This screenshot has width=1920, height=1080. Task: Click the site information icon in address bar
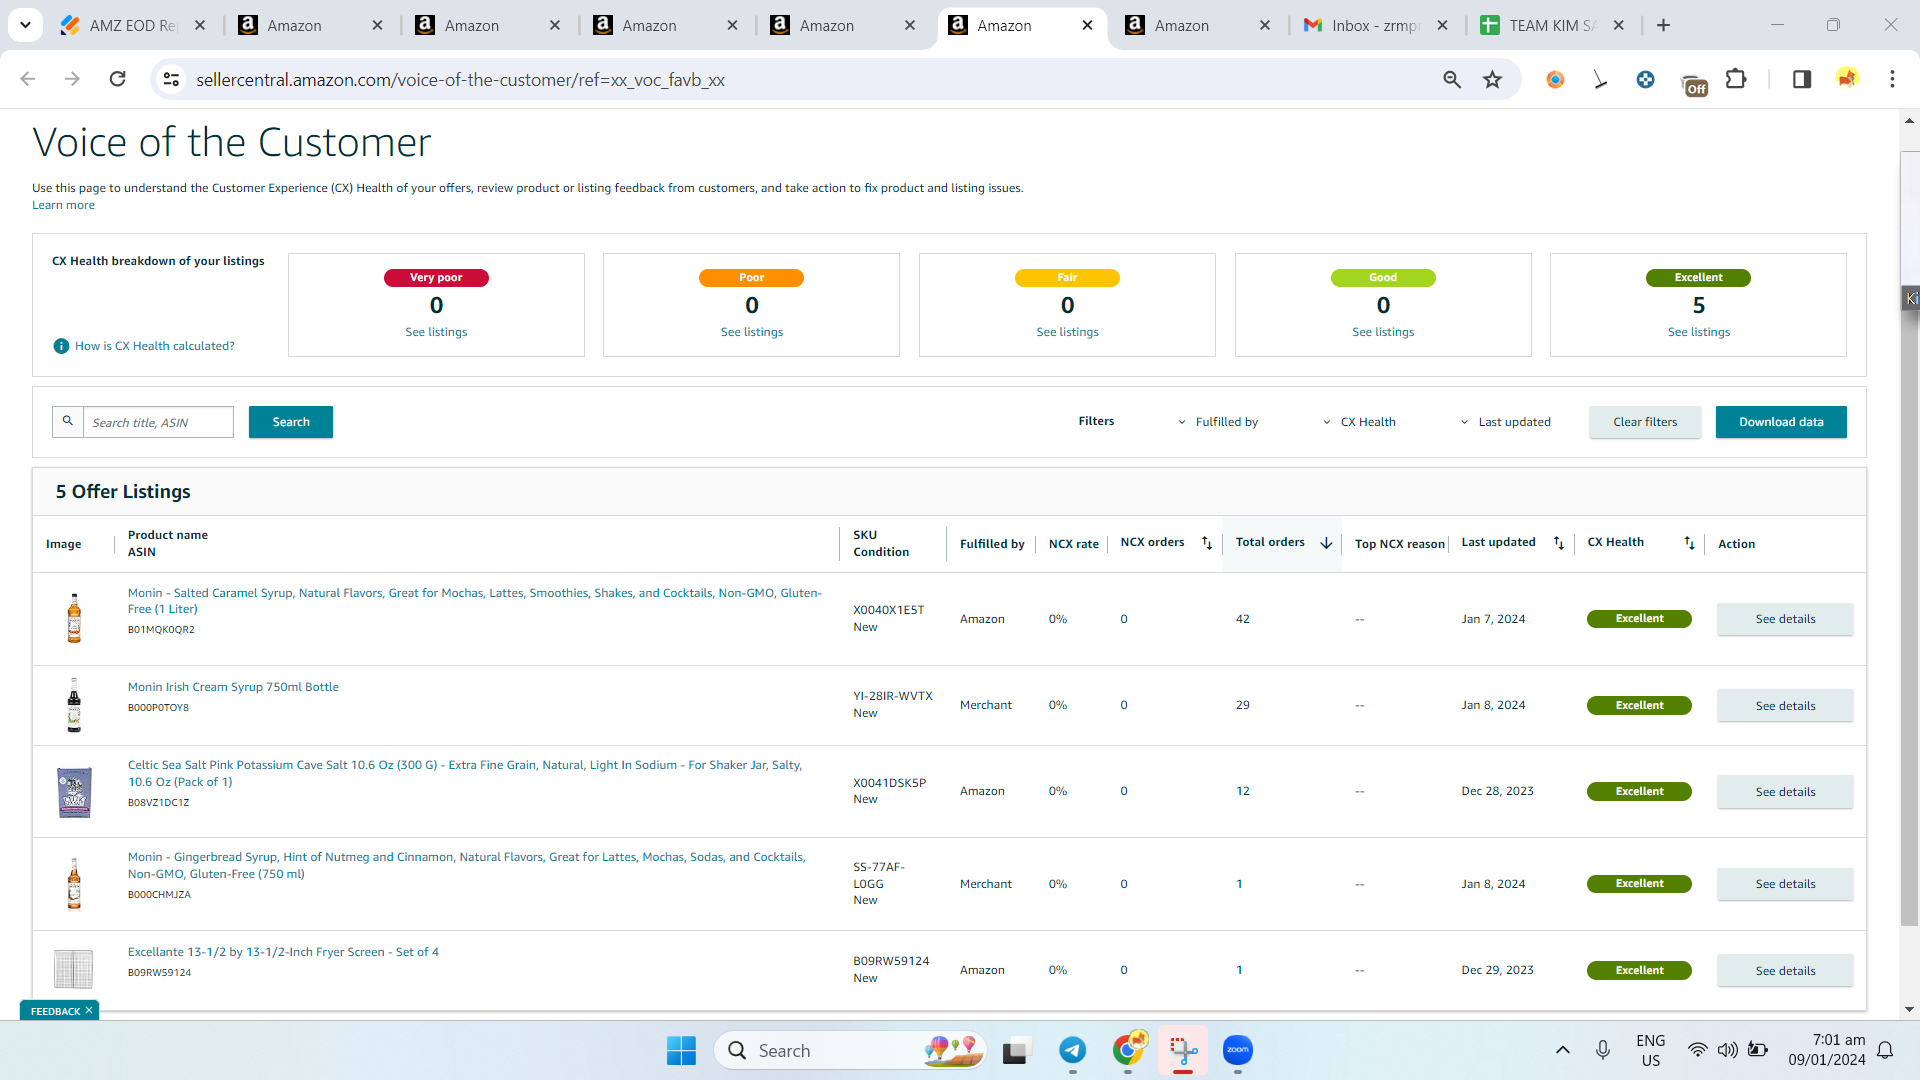coord(171,79)
